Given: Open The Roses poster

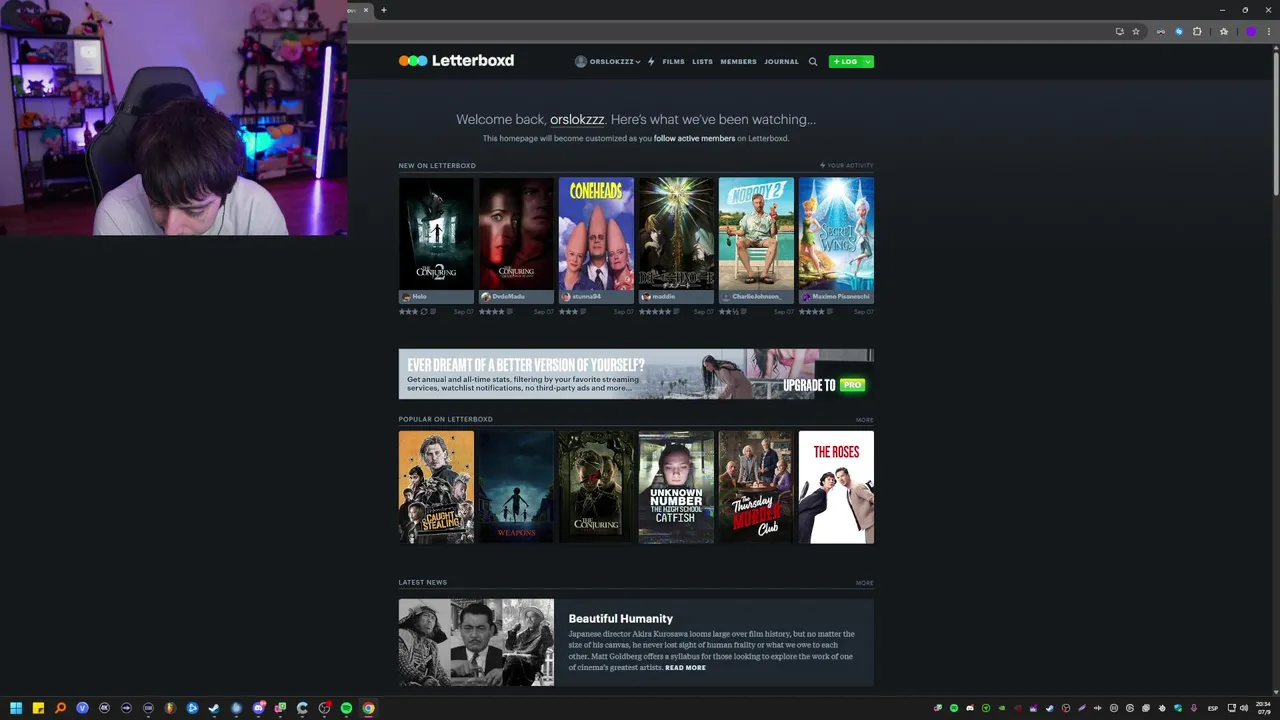Looking at the screenshot, I should click(836, 487).
